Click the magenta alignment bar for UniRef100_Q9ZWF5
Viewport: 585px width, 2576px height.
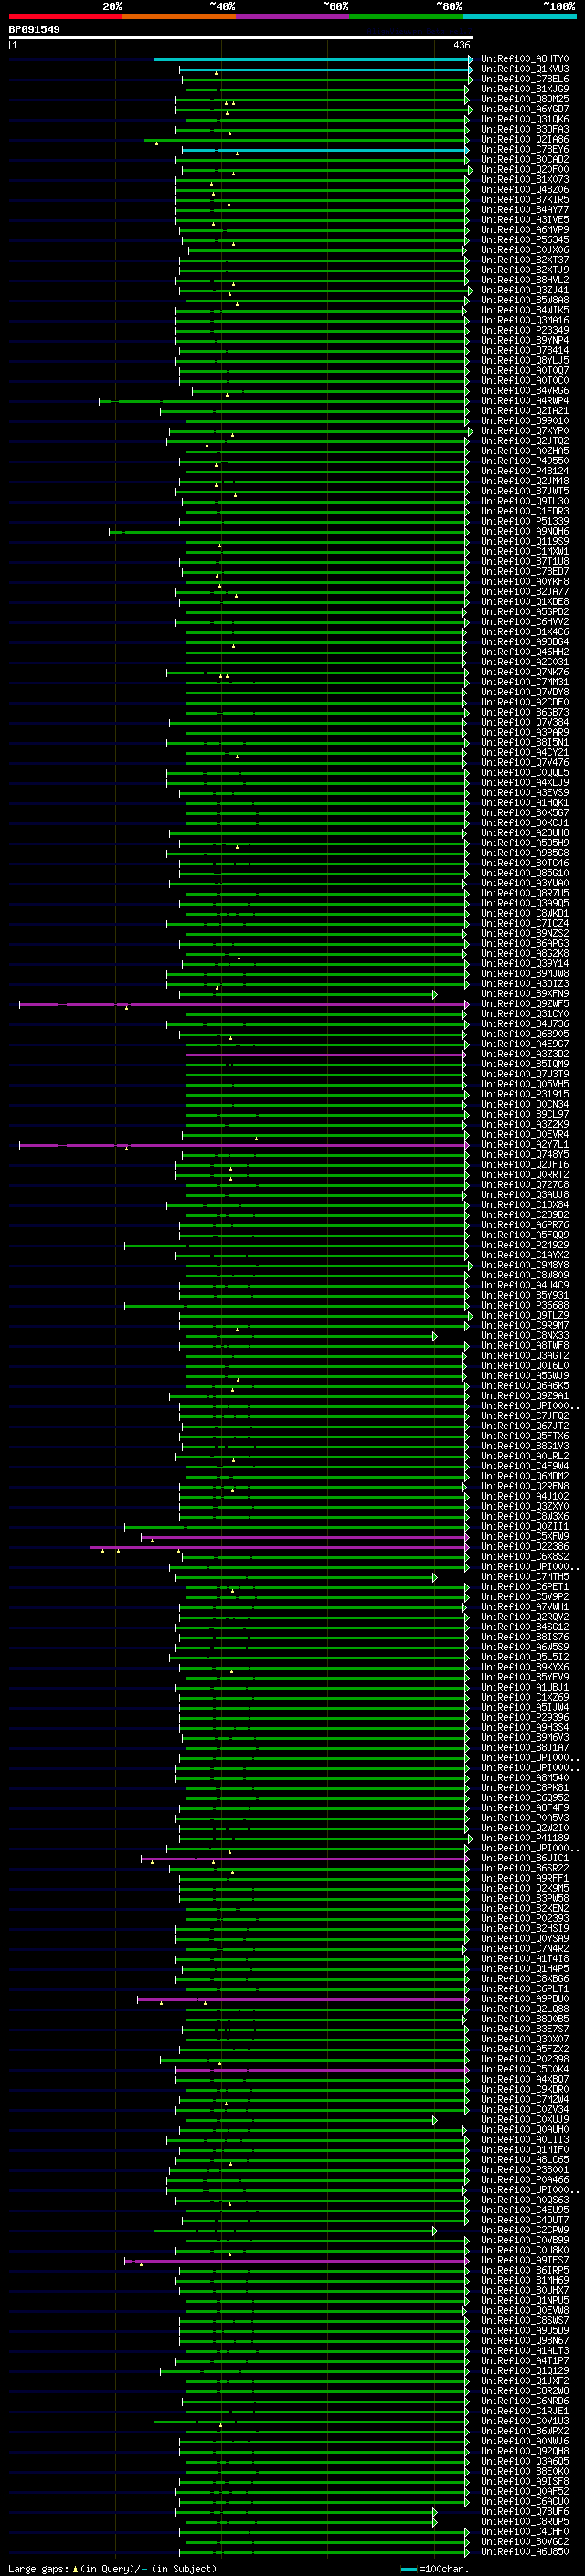click(x=244, y=1004)
